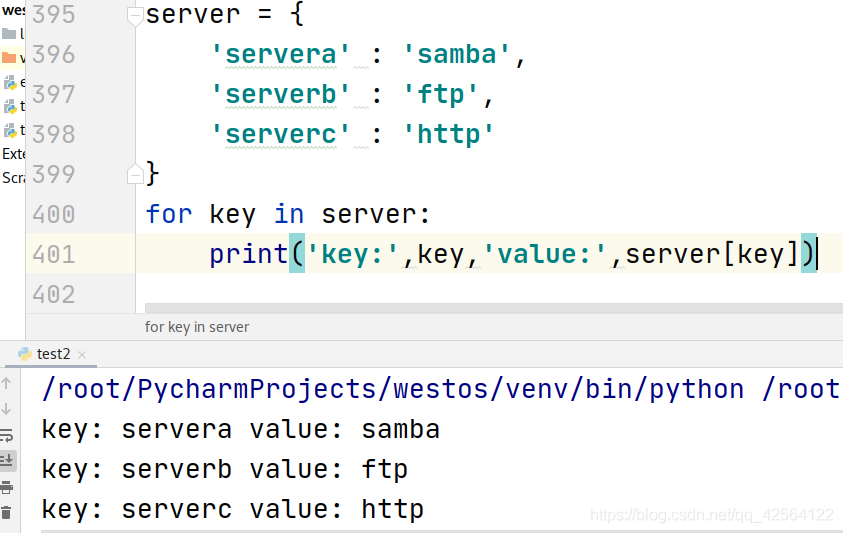Click the 'for key in server' breadcrumb
Screen dimensions: 843x533
click(197, 327)
